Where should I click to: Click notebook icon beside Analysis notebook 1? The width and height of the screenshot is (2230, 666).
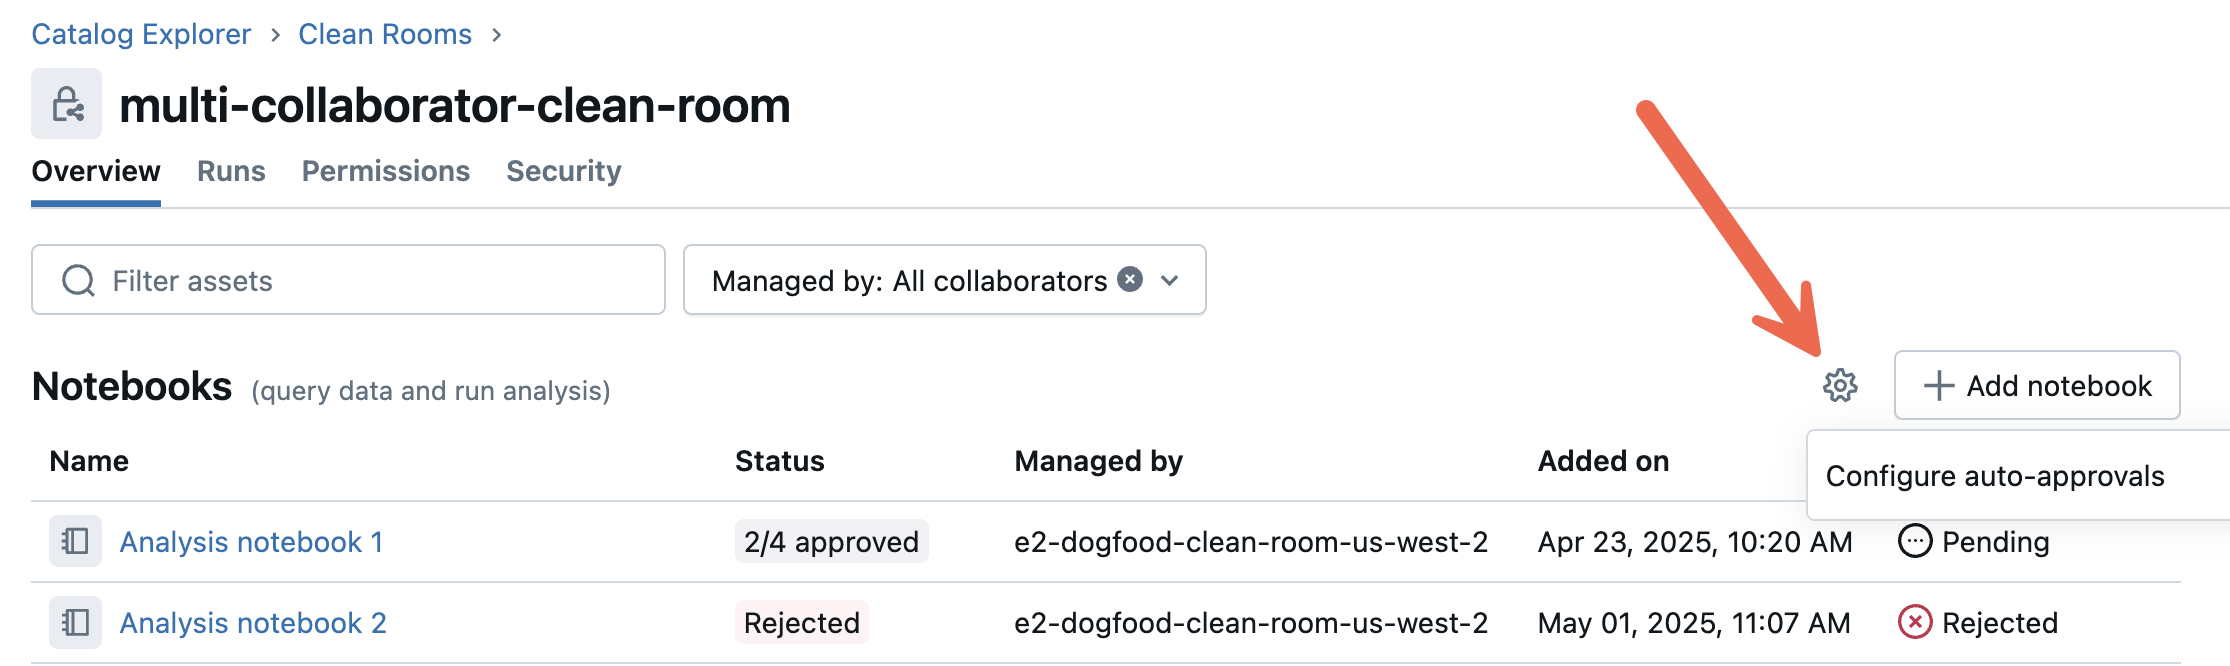pos(76,541)
